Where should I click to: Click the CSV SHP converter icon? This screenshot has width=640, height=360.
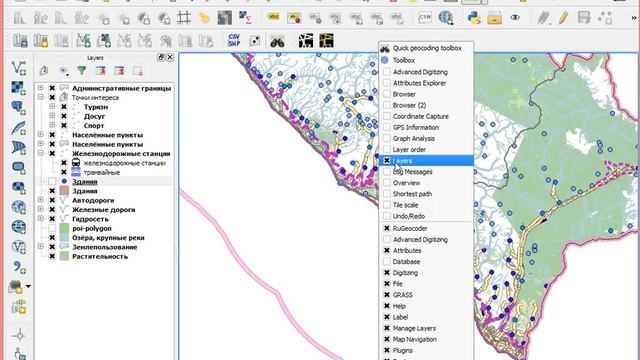[x=234, y=40]
